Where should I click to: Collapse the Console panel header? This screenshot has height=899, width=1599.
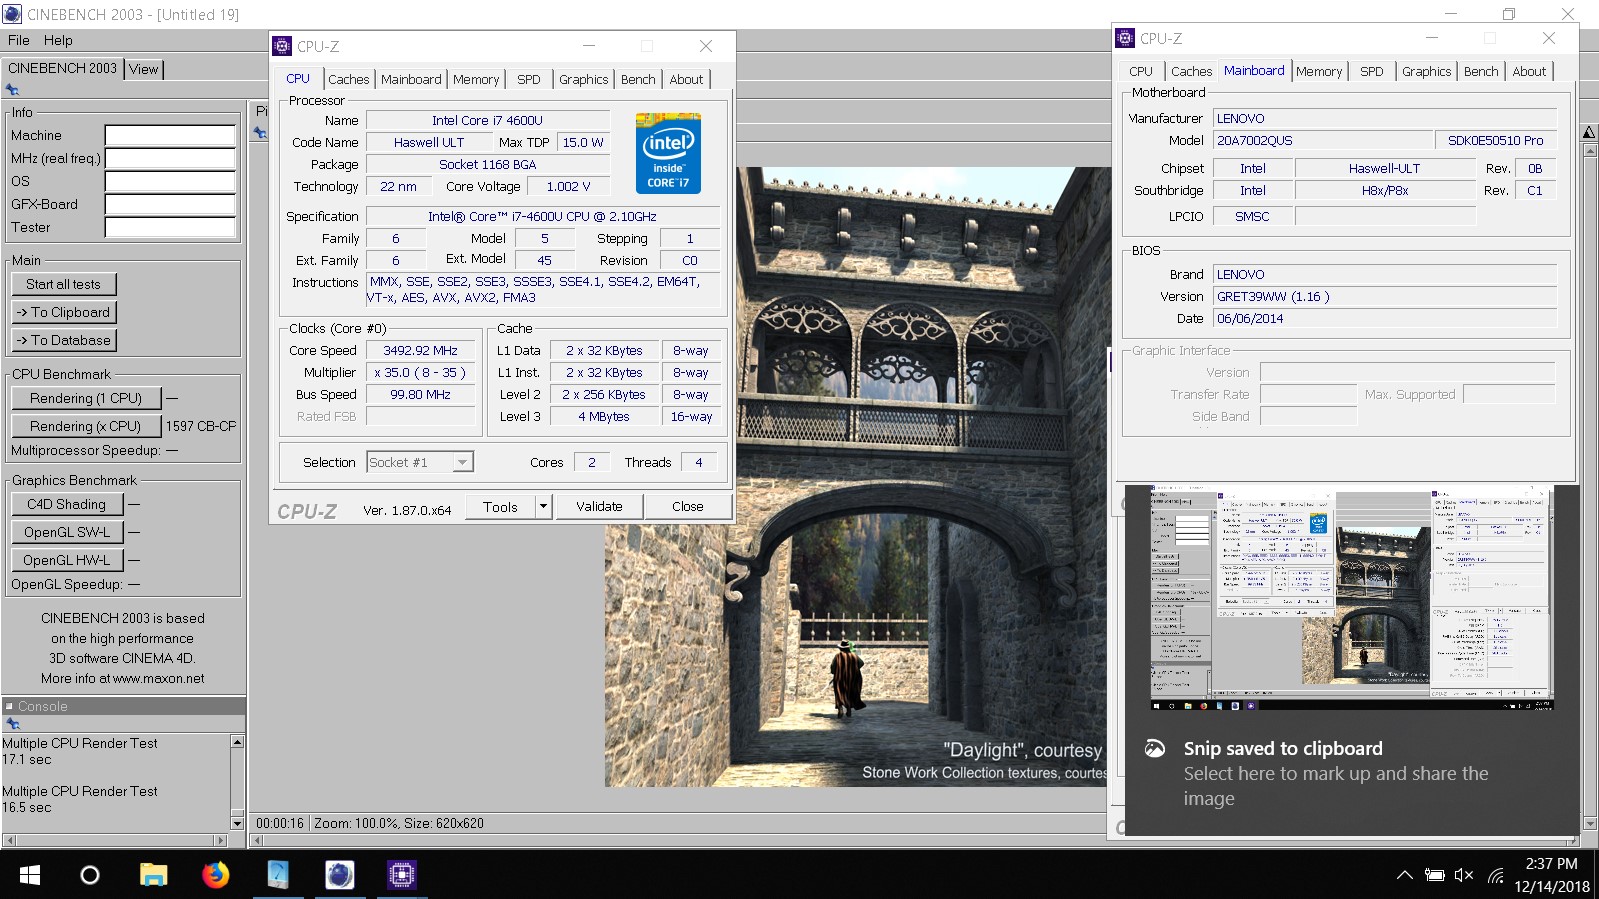[123, 706]
